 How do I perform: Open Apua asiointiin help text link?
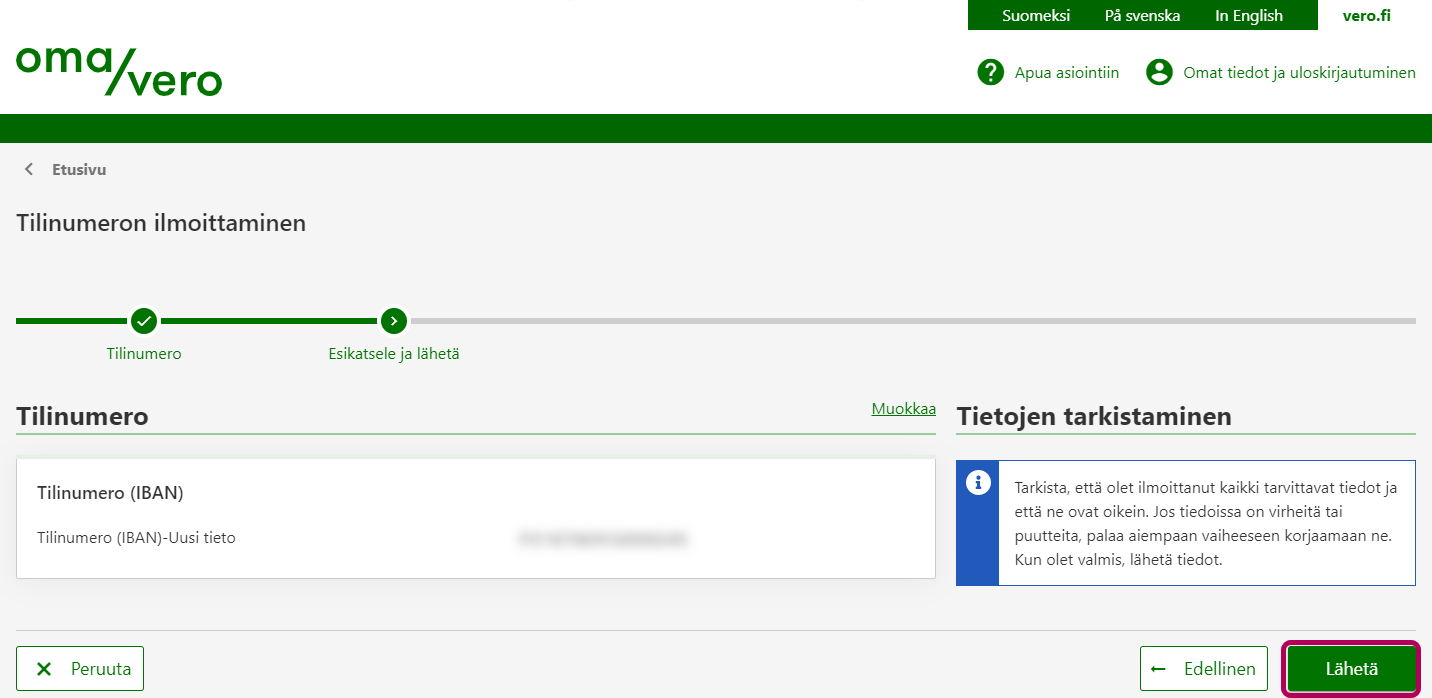coord(1066,72)
